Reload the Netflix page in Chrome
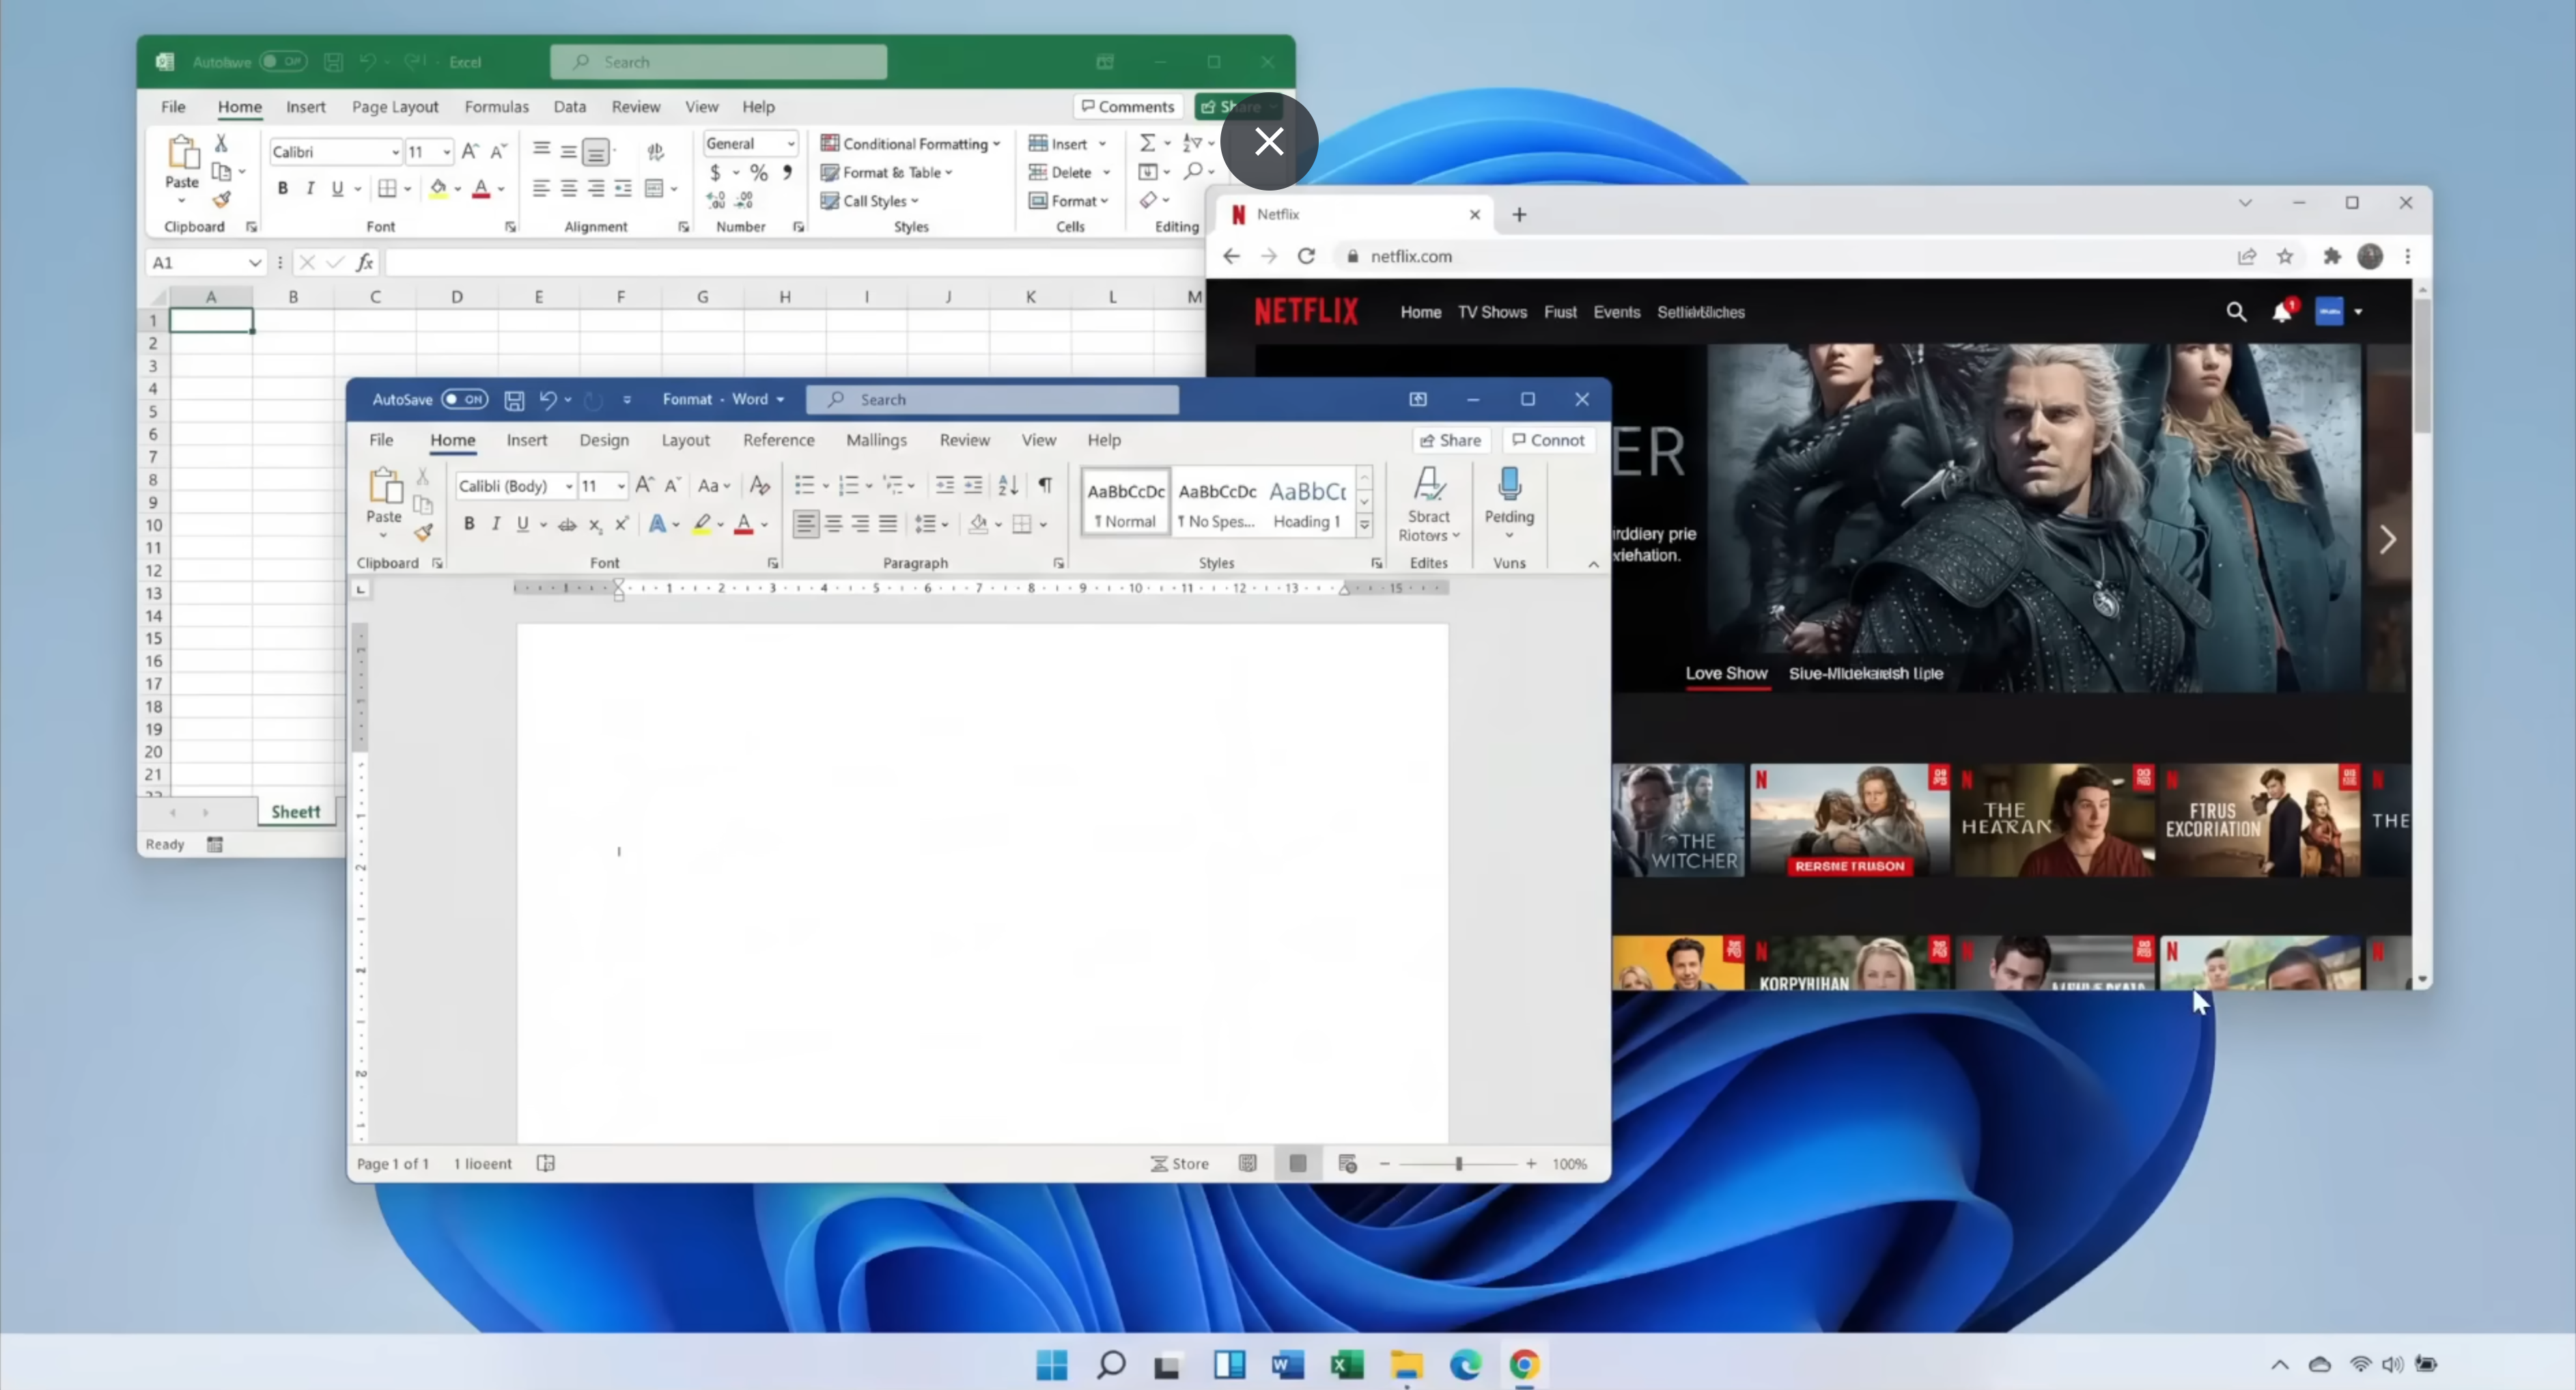 [x=1306, y=256]
